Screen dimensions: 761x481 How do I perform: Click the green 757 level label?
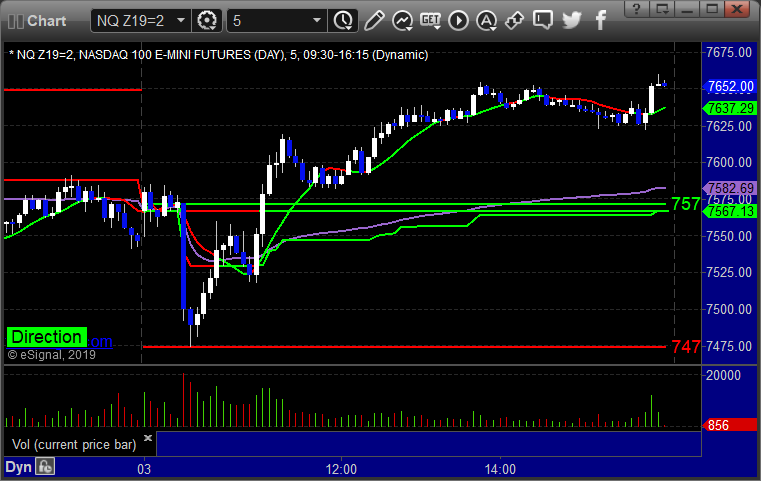pyautogui.click(x=685, y=204)
